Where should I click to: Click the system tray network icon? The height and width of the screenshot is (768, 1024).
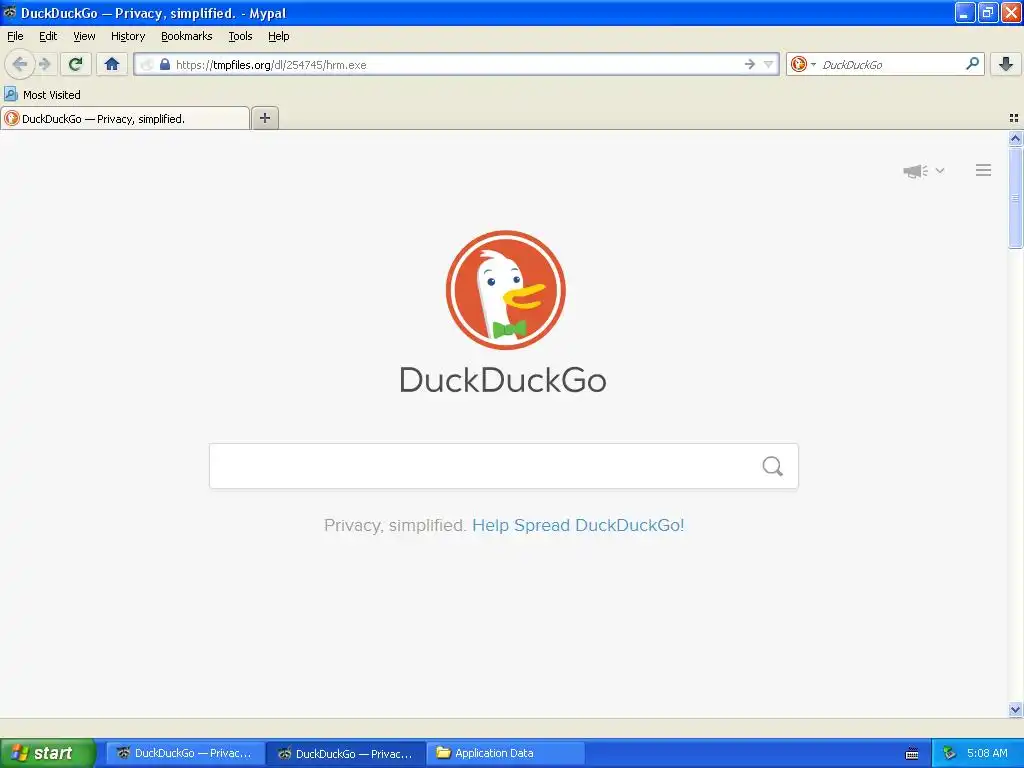tap(949, 753)
